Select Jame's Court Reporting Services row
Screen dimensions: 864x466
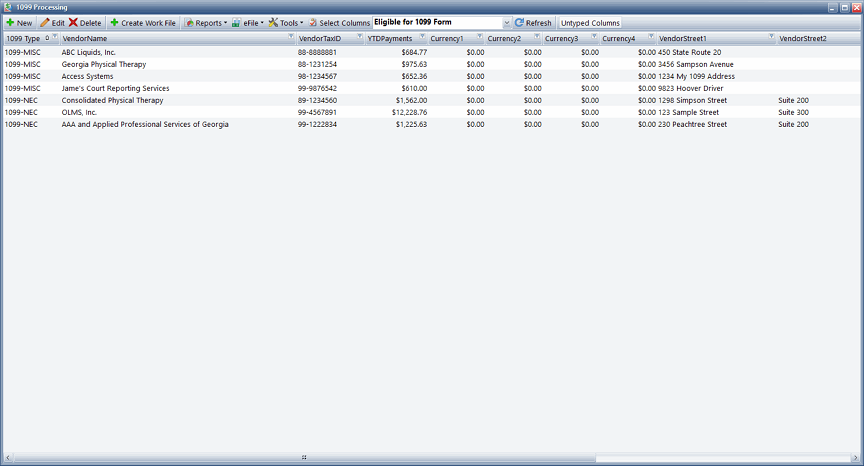point(431,88)
